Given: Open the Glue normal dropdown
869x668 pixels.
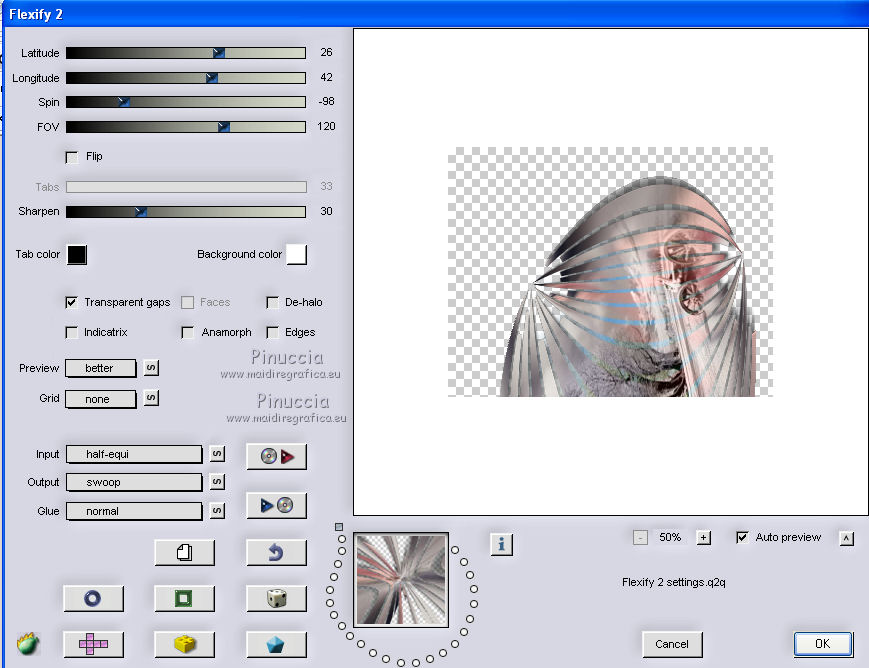Looking at the screenshot, I should (134, 511).
